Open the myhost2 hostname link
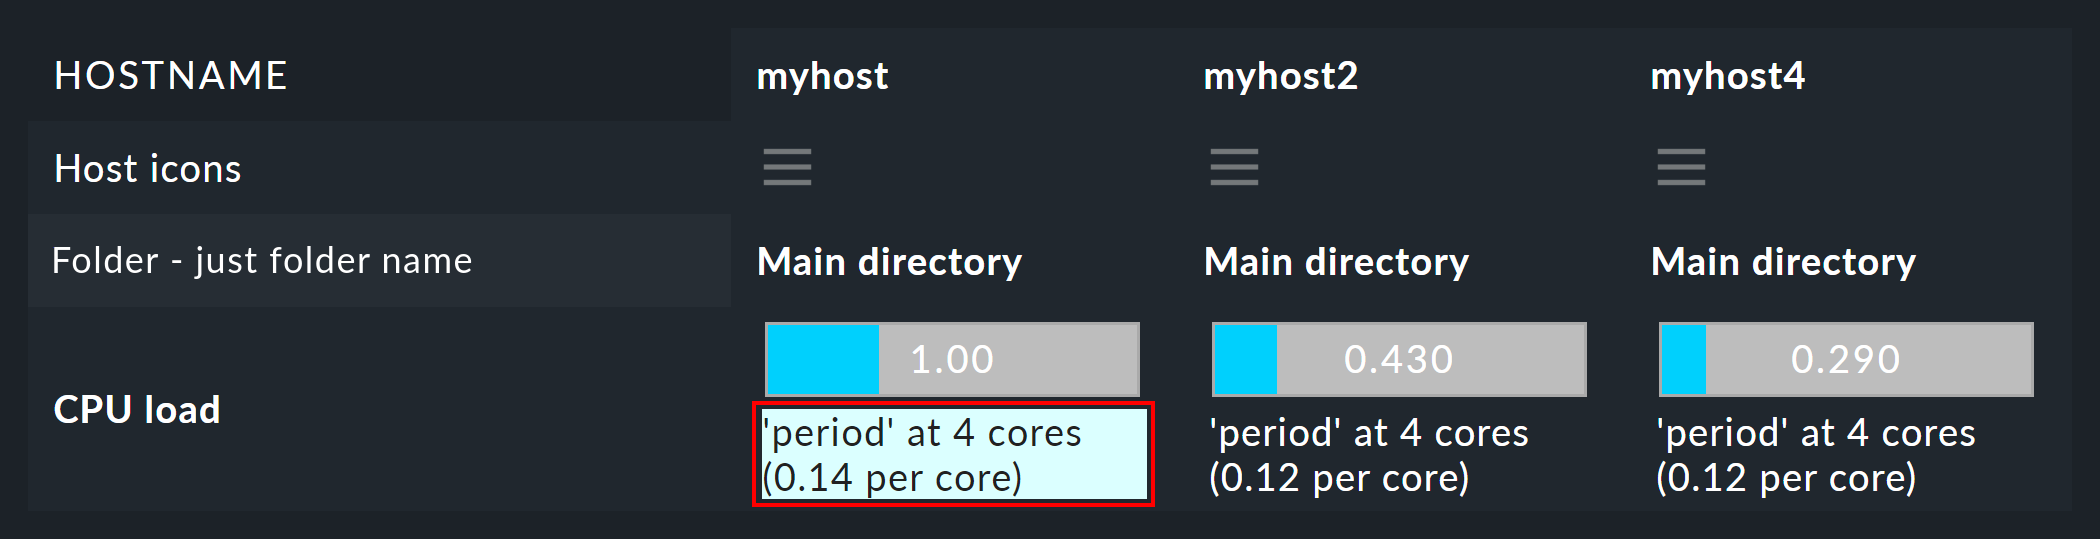Viewport: 2100px width, 539px height. point(1280,76)
